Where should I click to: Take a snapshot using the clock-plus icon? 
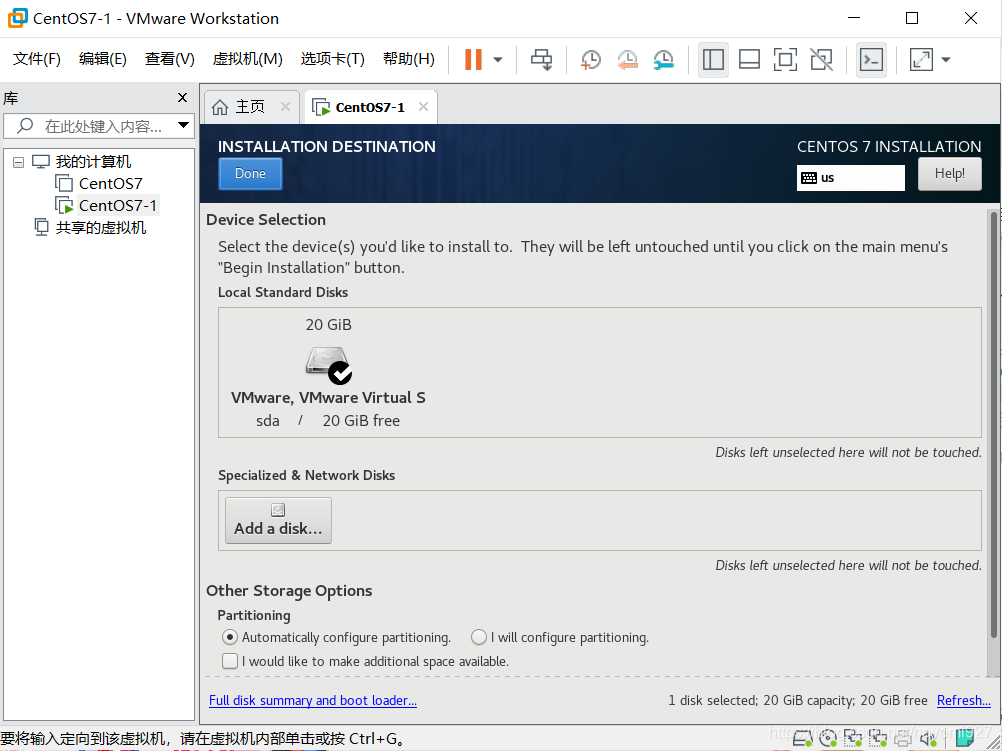tap(590, 59)
